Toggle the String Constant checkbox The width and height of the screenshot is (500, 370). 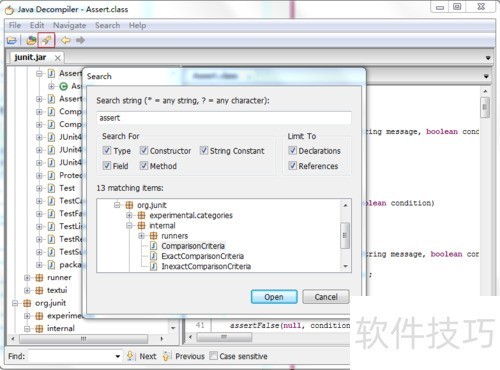point(204,150)
